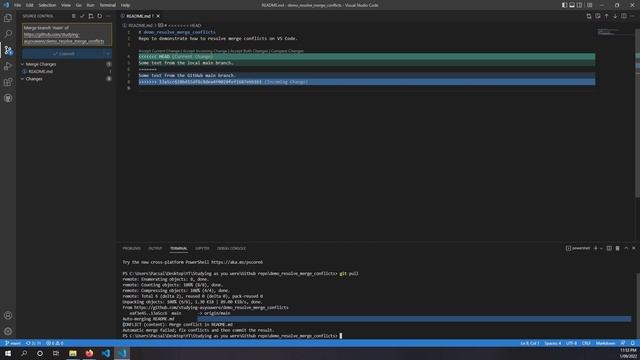Open Source Control more actions ellipsis
The image size is (640, 360).
pos(108,16)
